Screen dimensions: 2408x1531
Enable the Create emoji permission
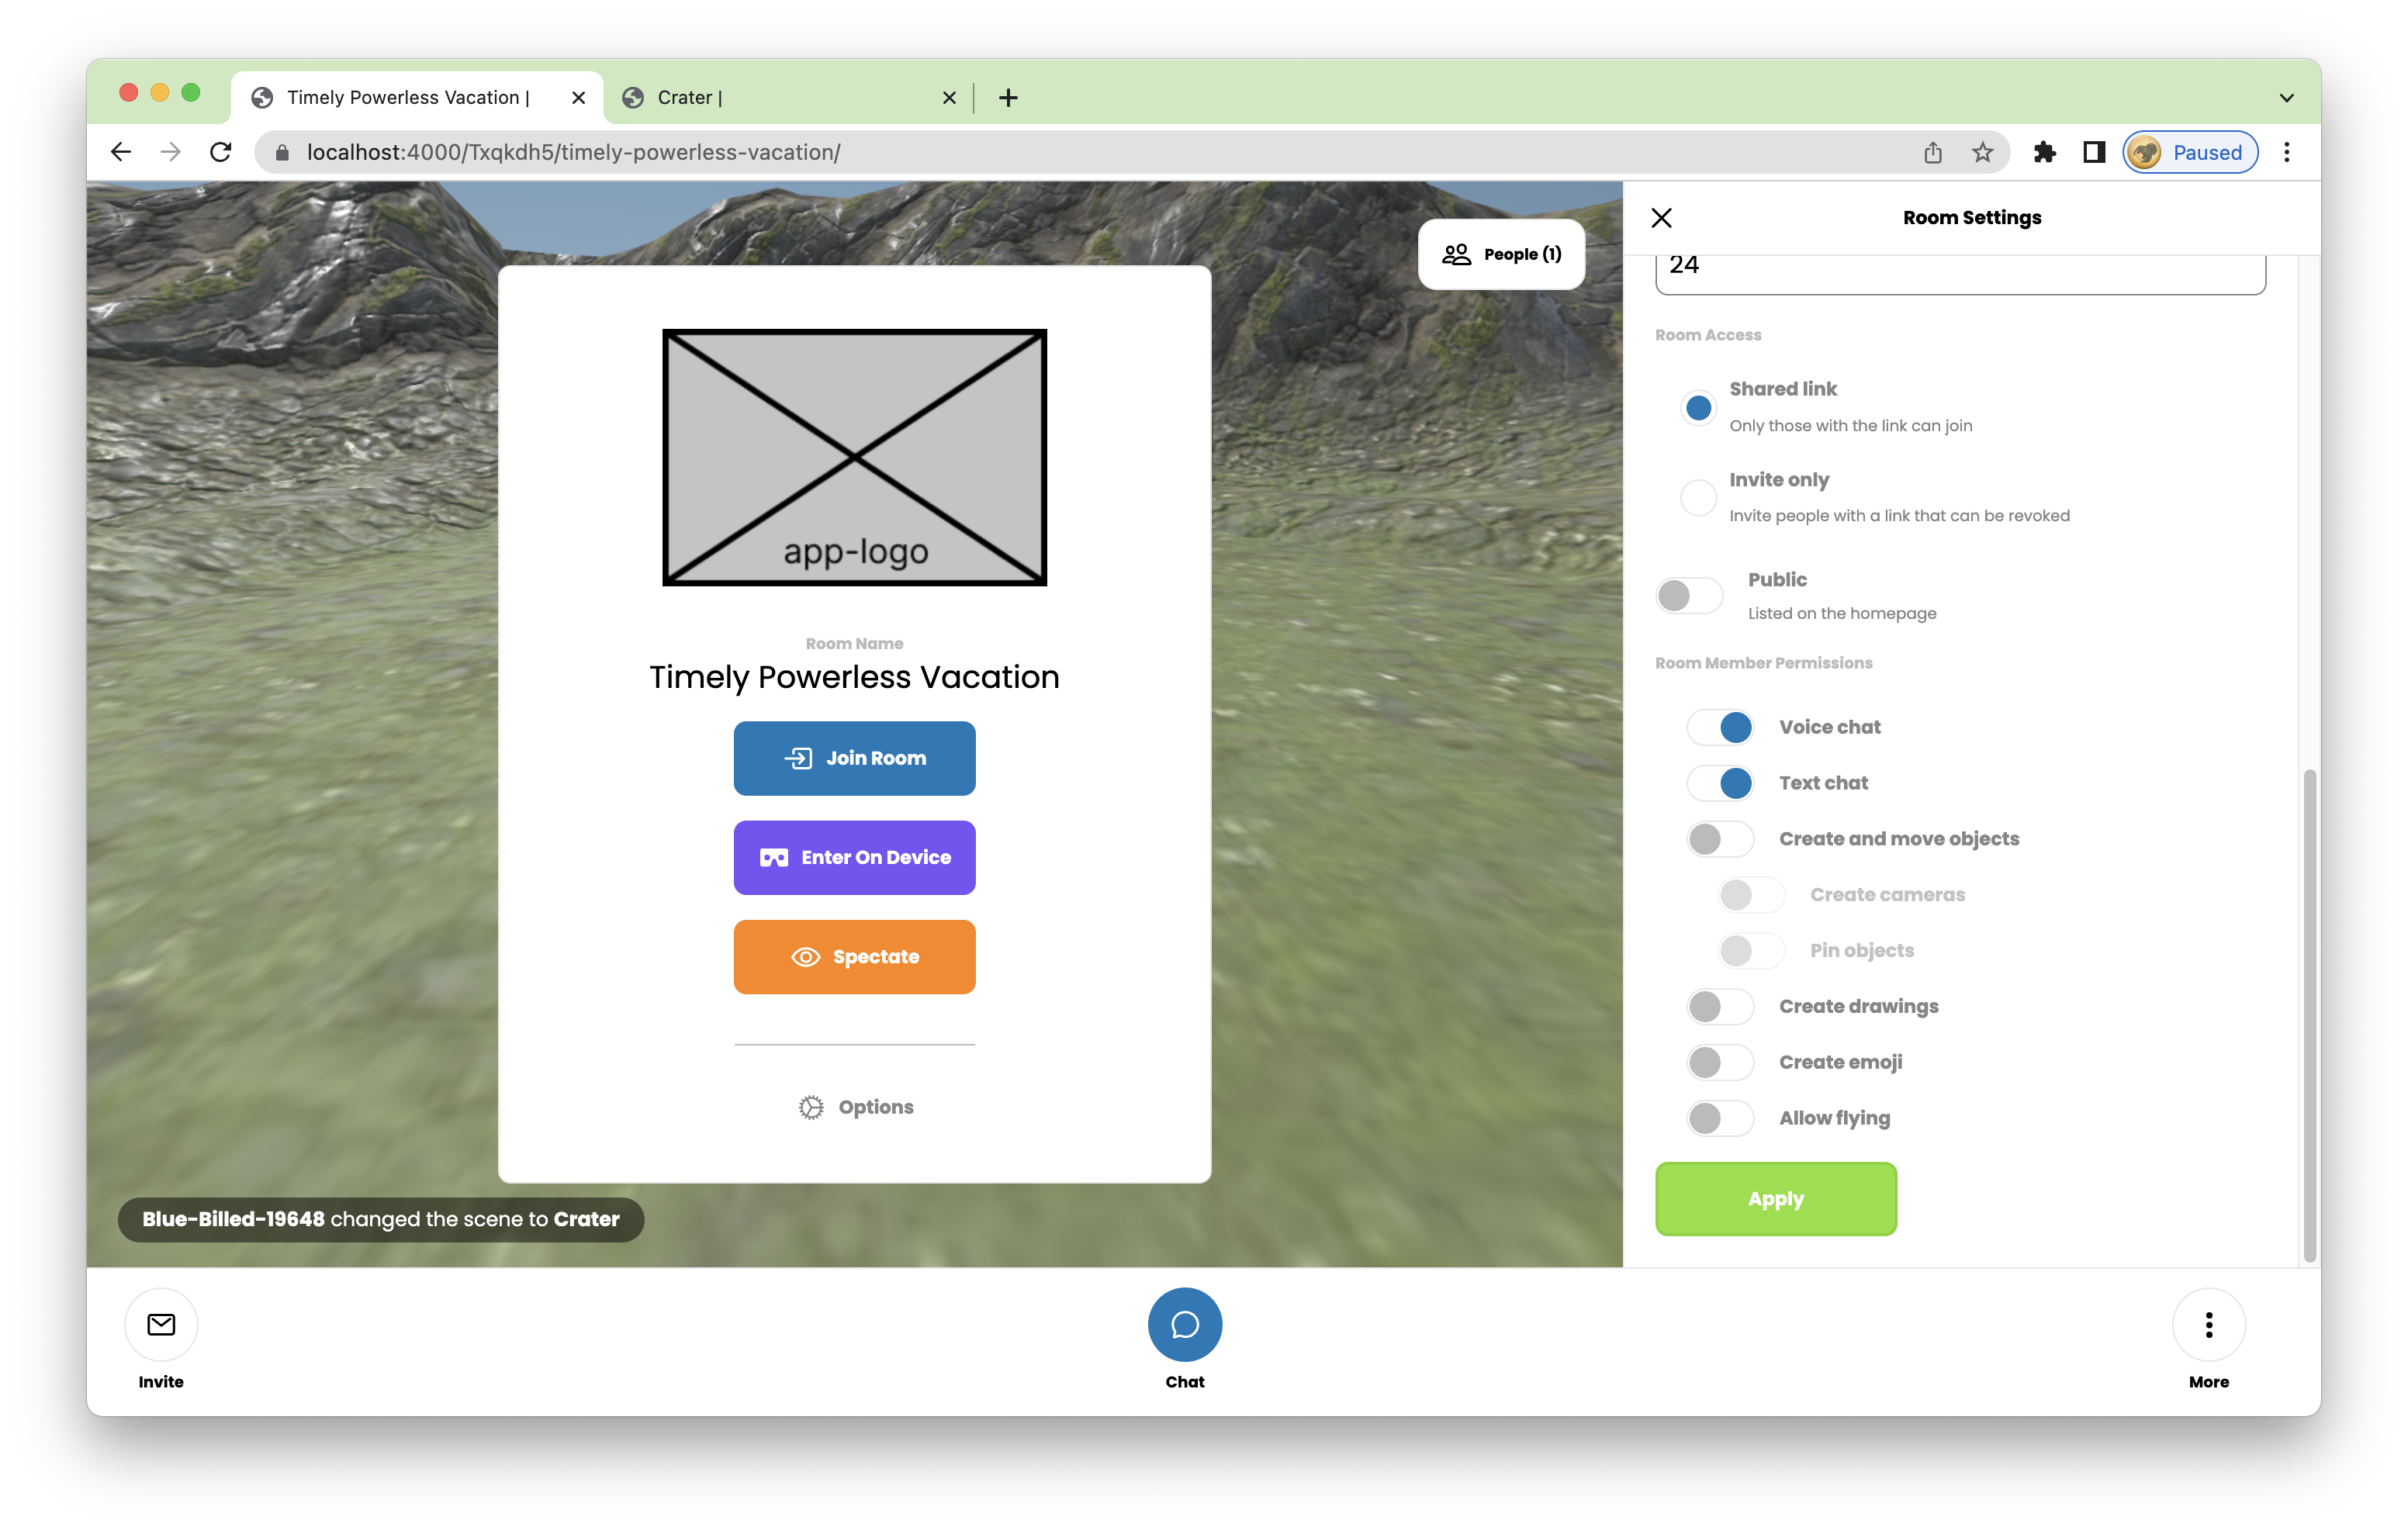click(1720, 1062)
